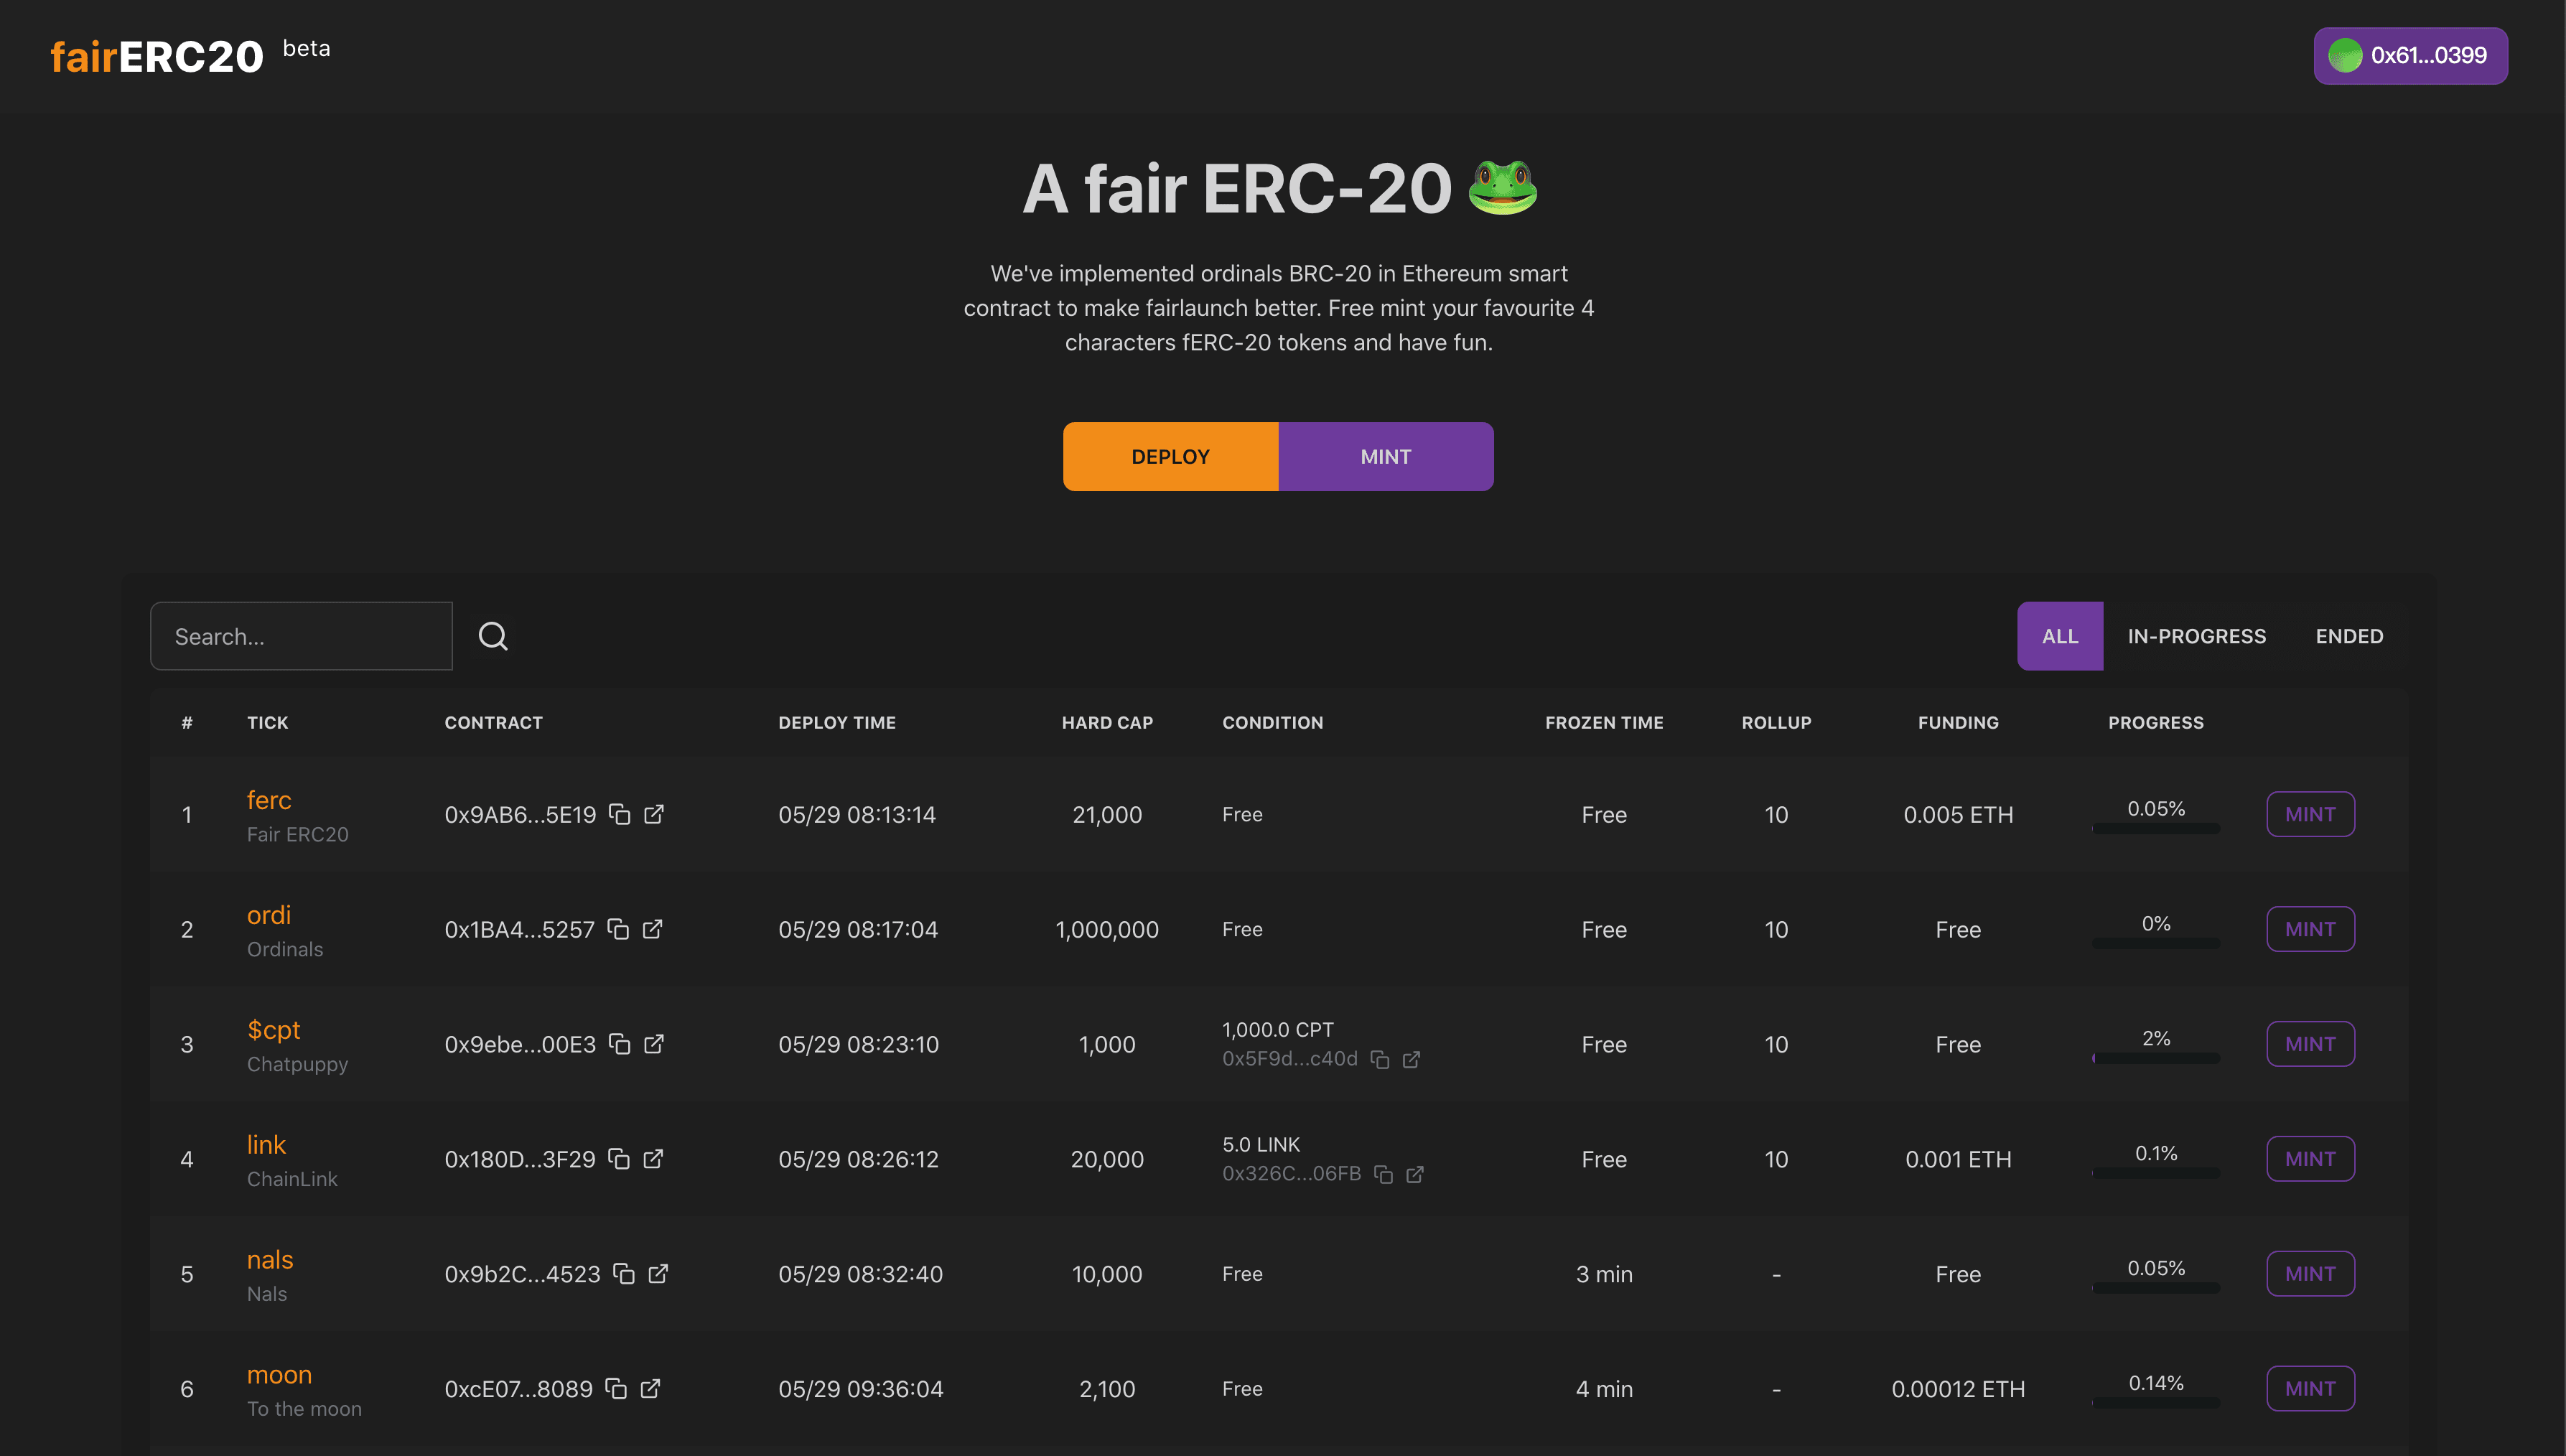Viewport: 2566px width, 1456px height.
Task: Focus the Search input field
Action: click(x=301, y=636)
